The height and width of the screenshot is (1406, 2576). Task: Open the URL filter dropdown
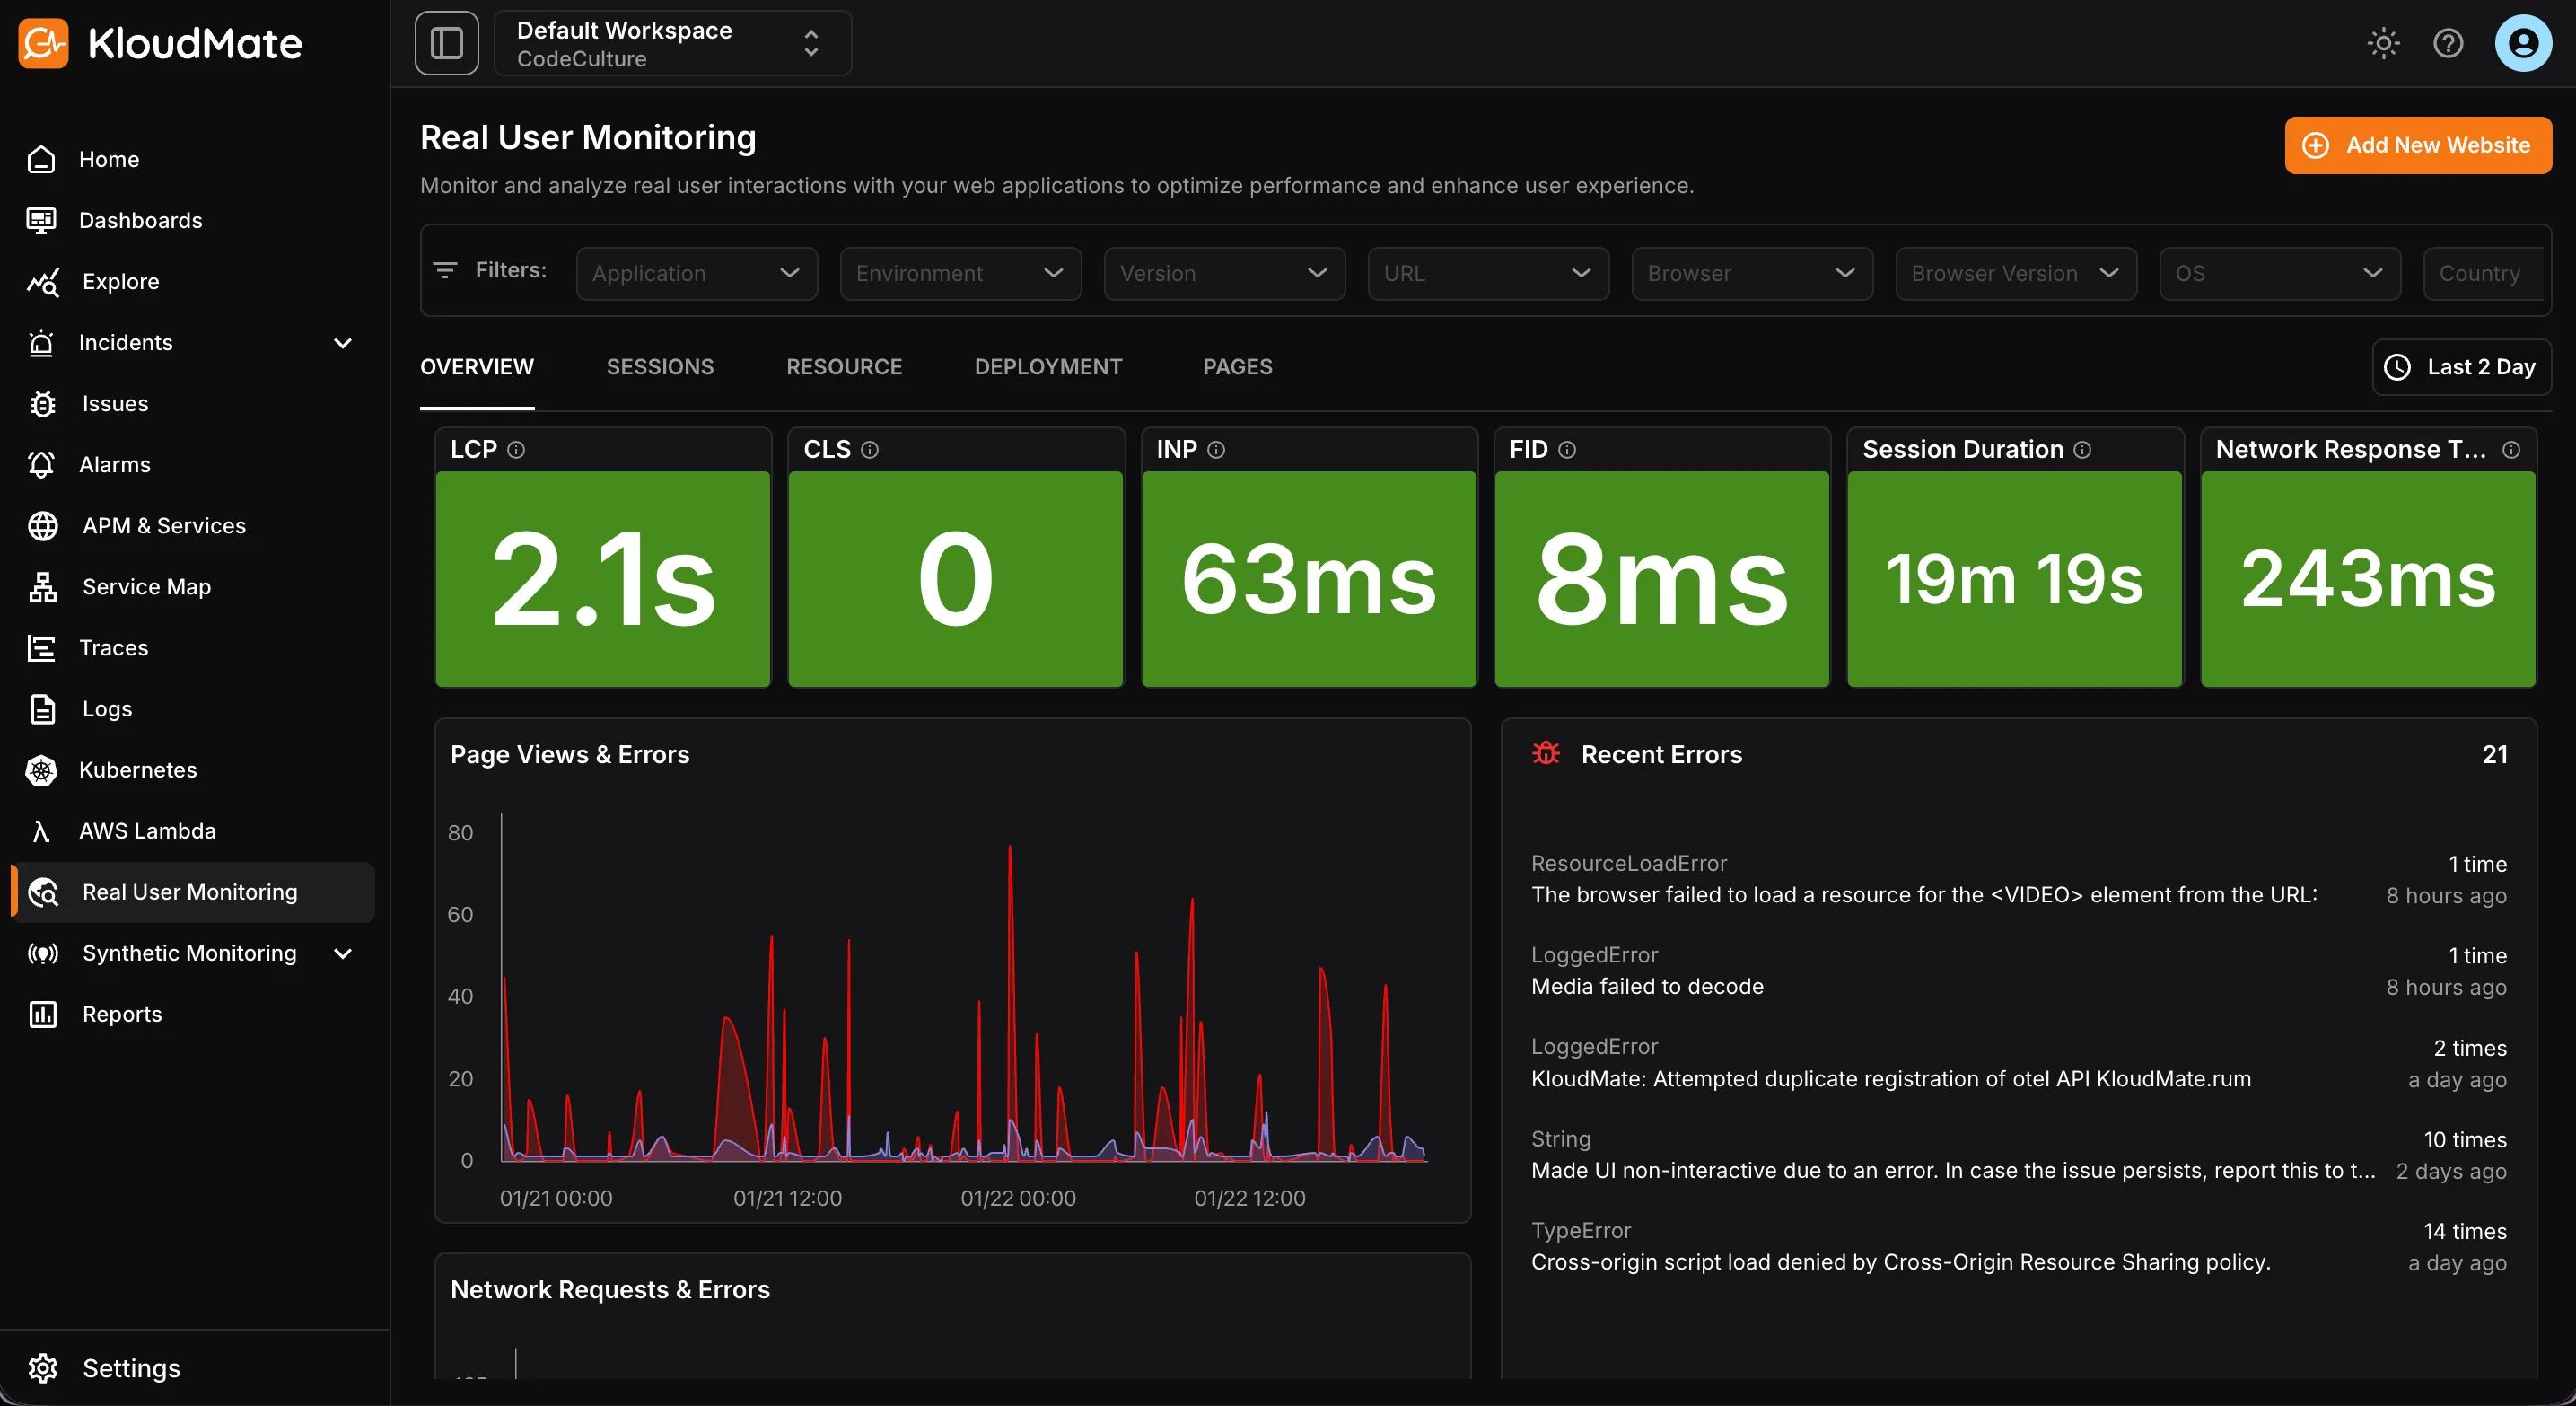click(x=1489, y=274)
